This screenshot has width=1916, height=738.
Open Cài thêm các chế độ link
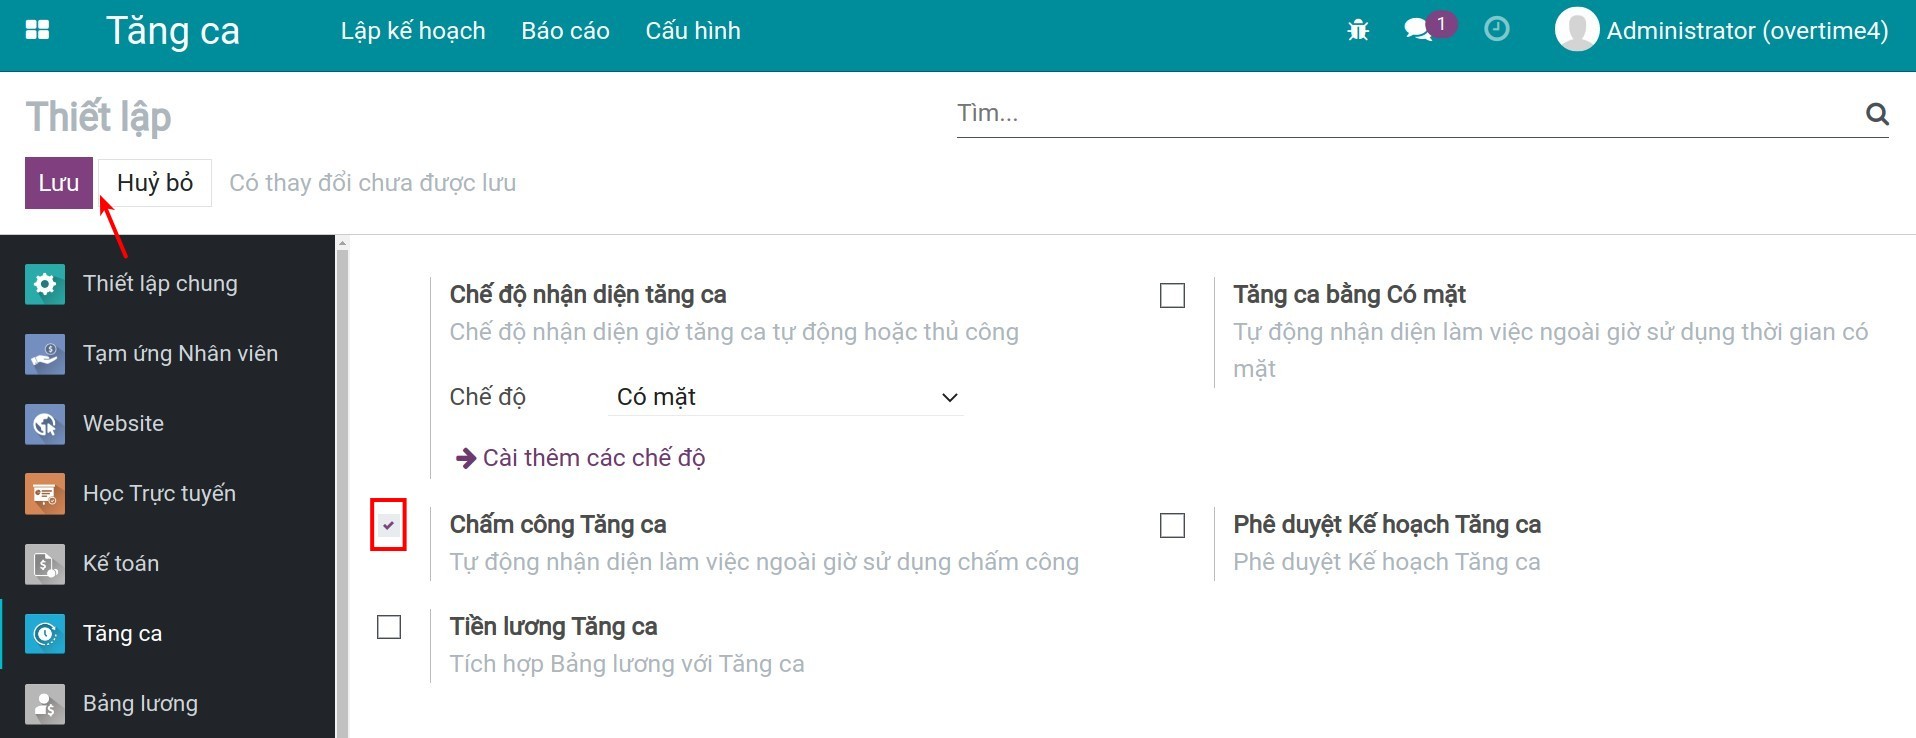point(592,457)
